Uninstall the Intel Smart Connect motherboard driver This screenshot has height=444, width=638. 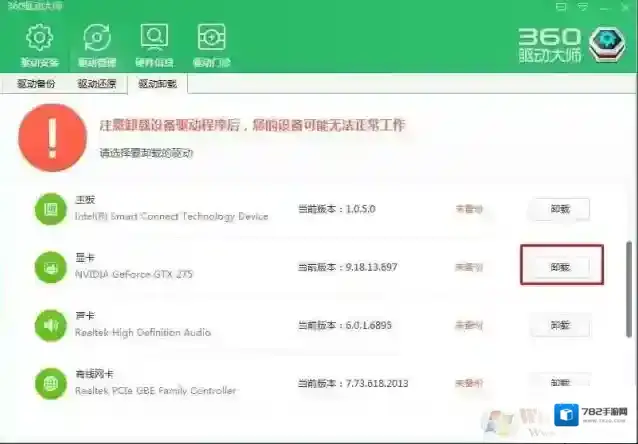point(558,209)
